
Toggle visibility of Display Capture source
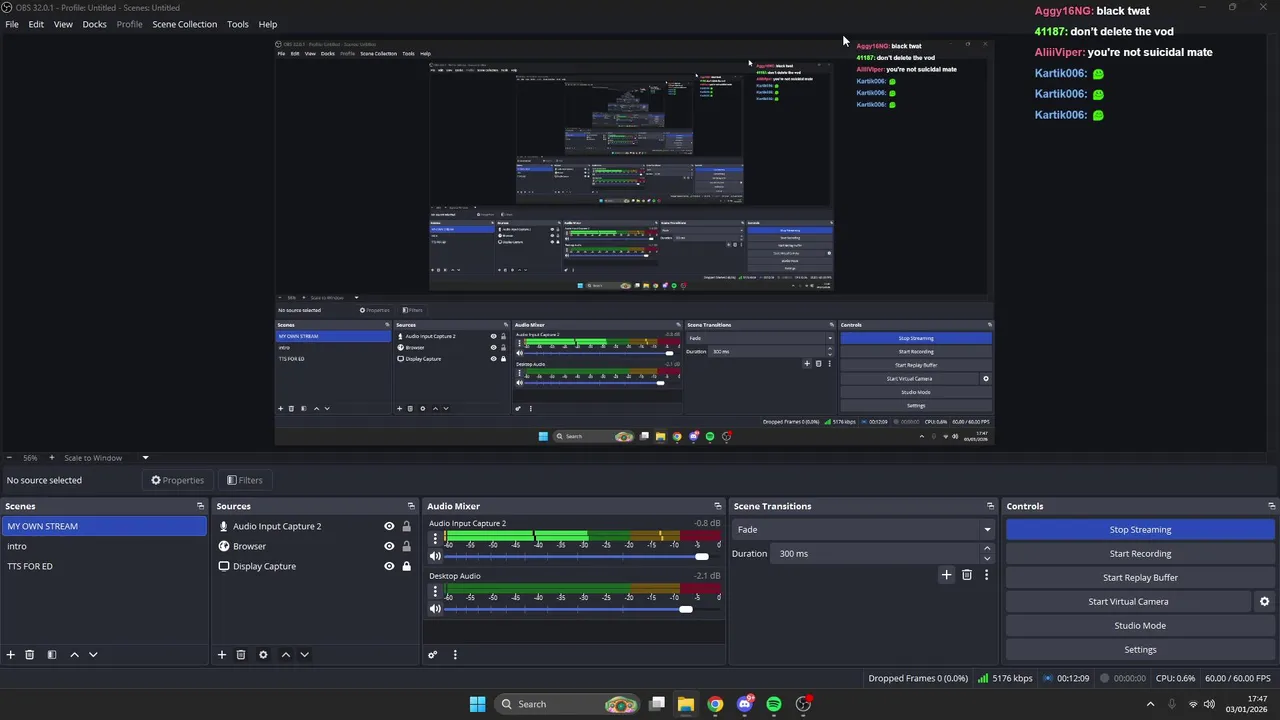(x=389, y=566)
